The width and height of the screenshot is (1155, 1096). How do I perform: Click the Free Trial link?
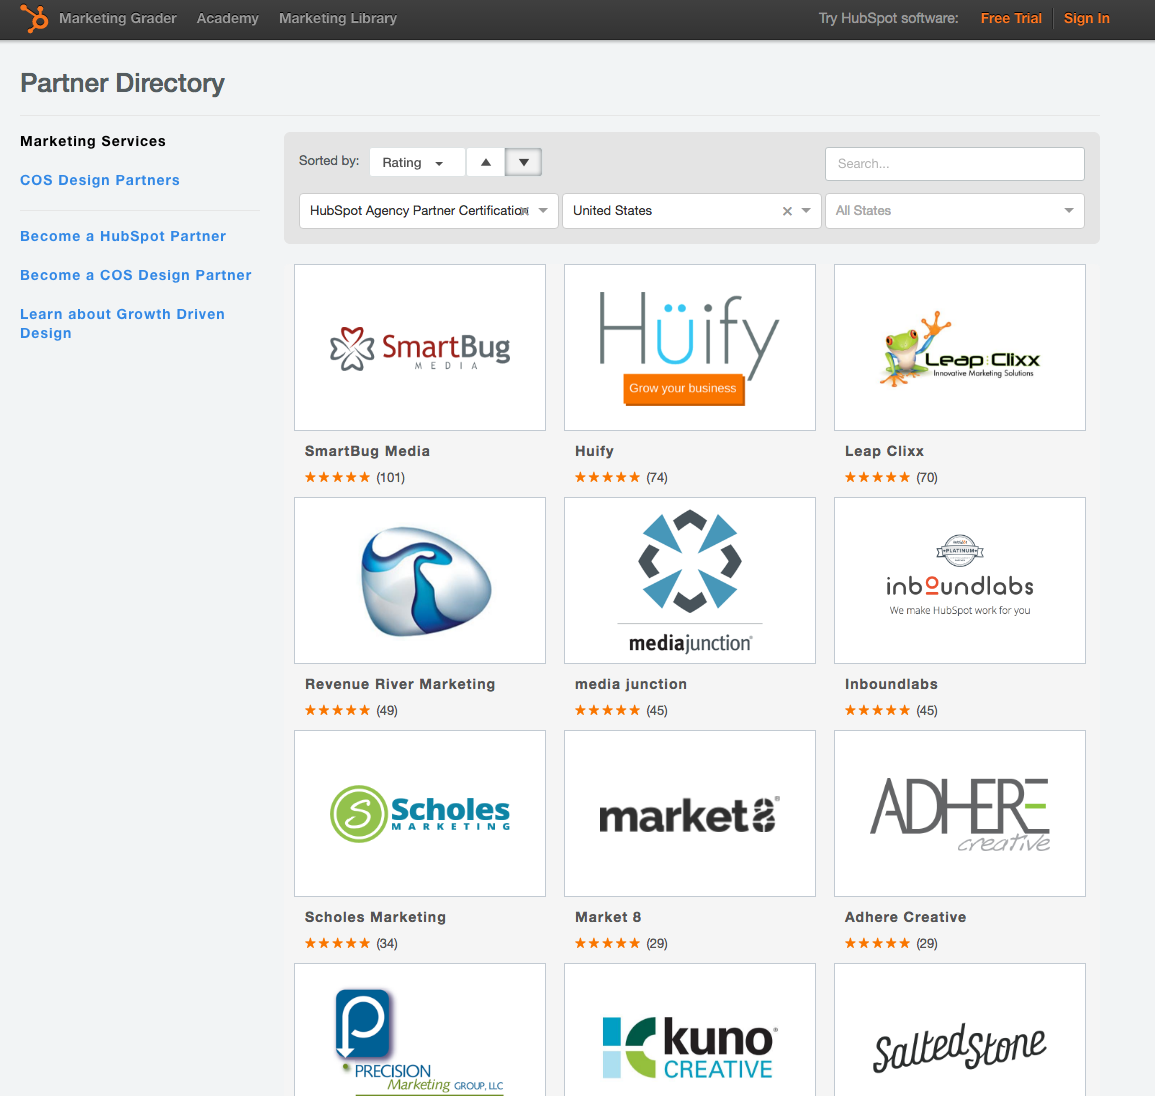pyautogui.click(x=1011, y=18)
